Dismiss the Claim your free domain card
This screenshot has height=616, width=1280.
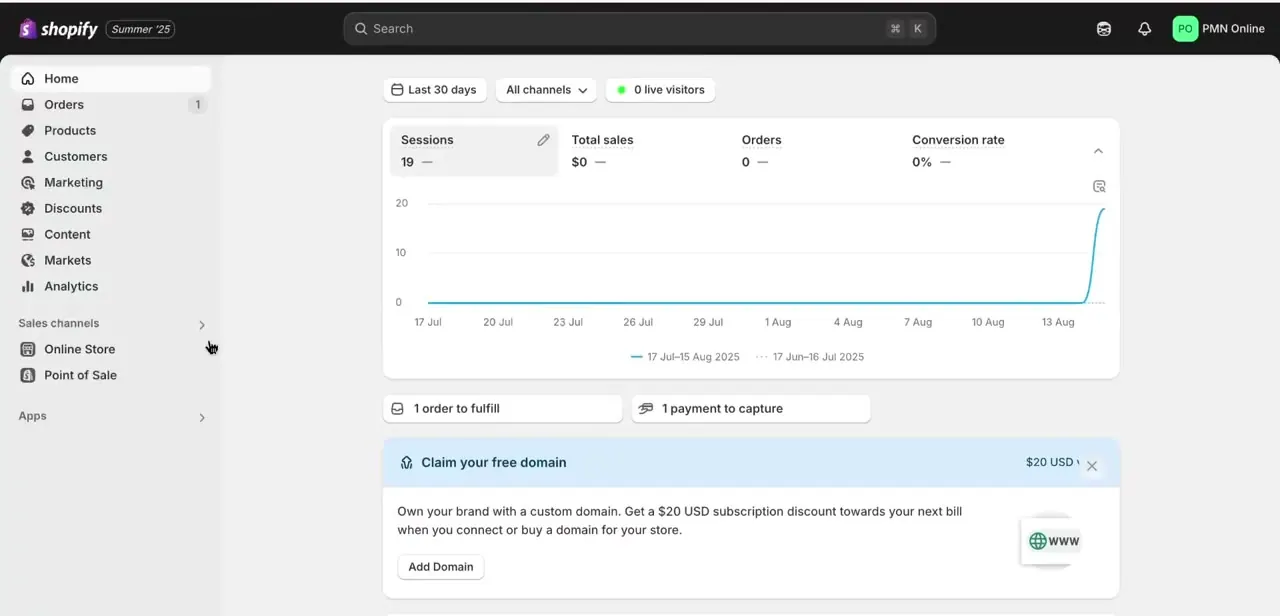coord(1092,466)
